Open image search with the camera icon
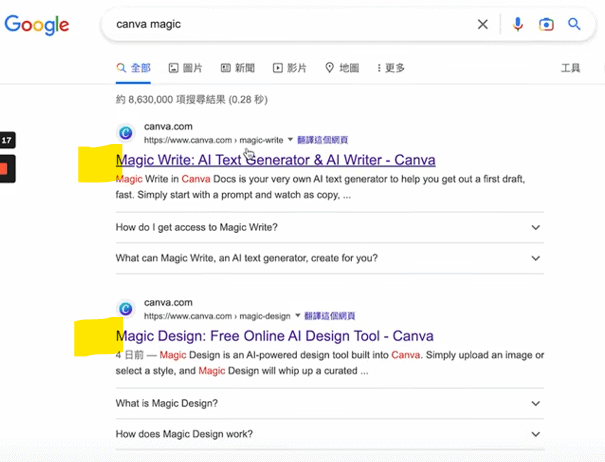The image size is (605, 462). coord(546,24)
